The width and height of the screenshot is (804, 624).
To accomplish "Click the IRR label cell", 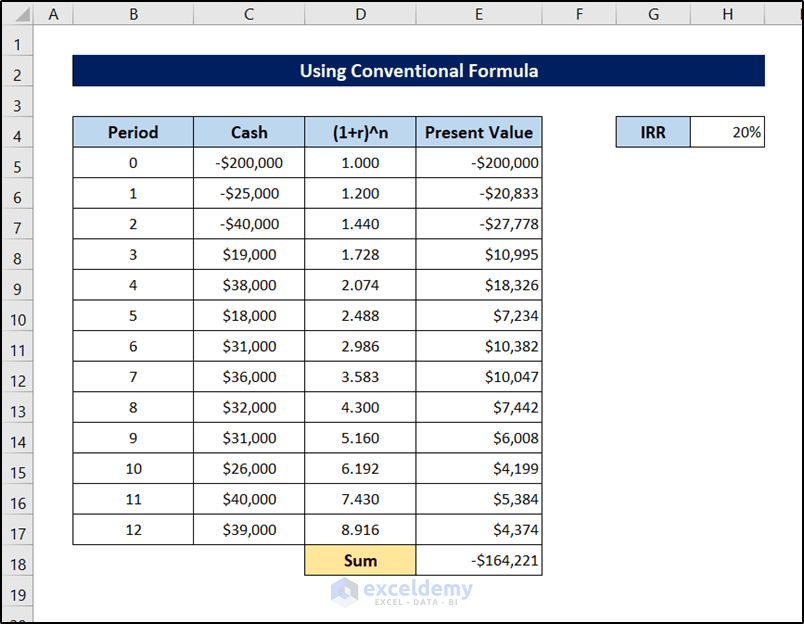I will [x=653, y=132].
